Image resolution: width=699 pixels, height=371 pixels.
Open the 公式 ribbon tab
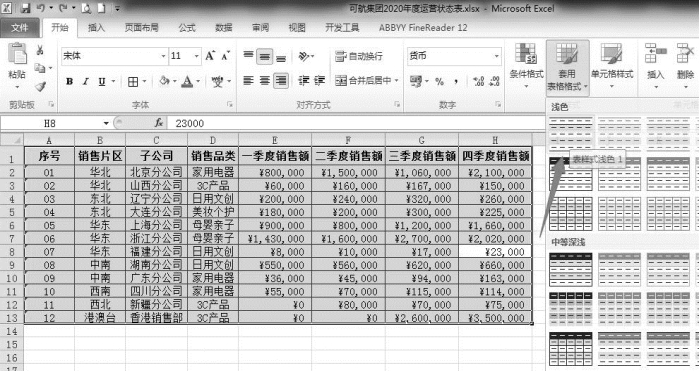(187, 28)
